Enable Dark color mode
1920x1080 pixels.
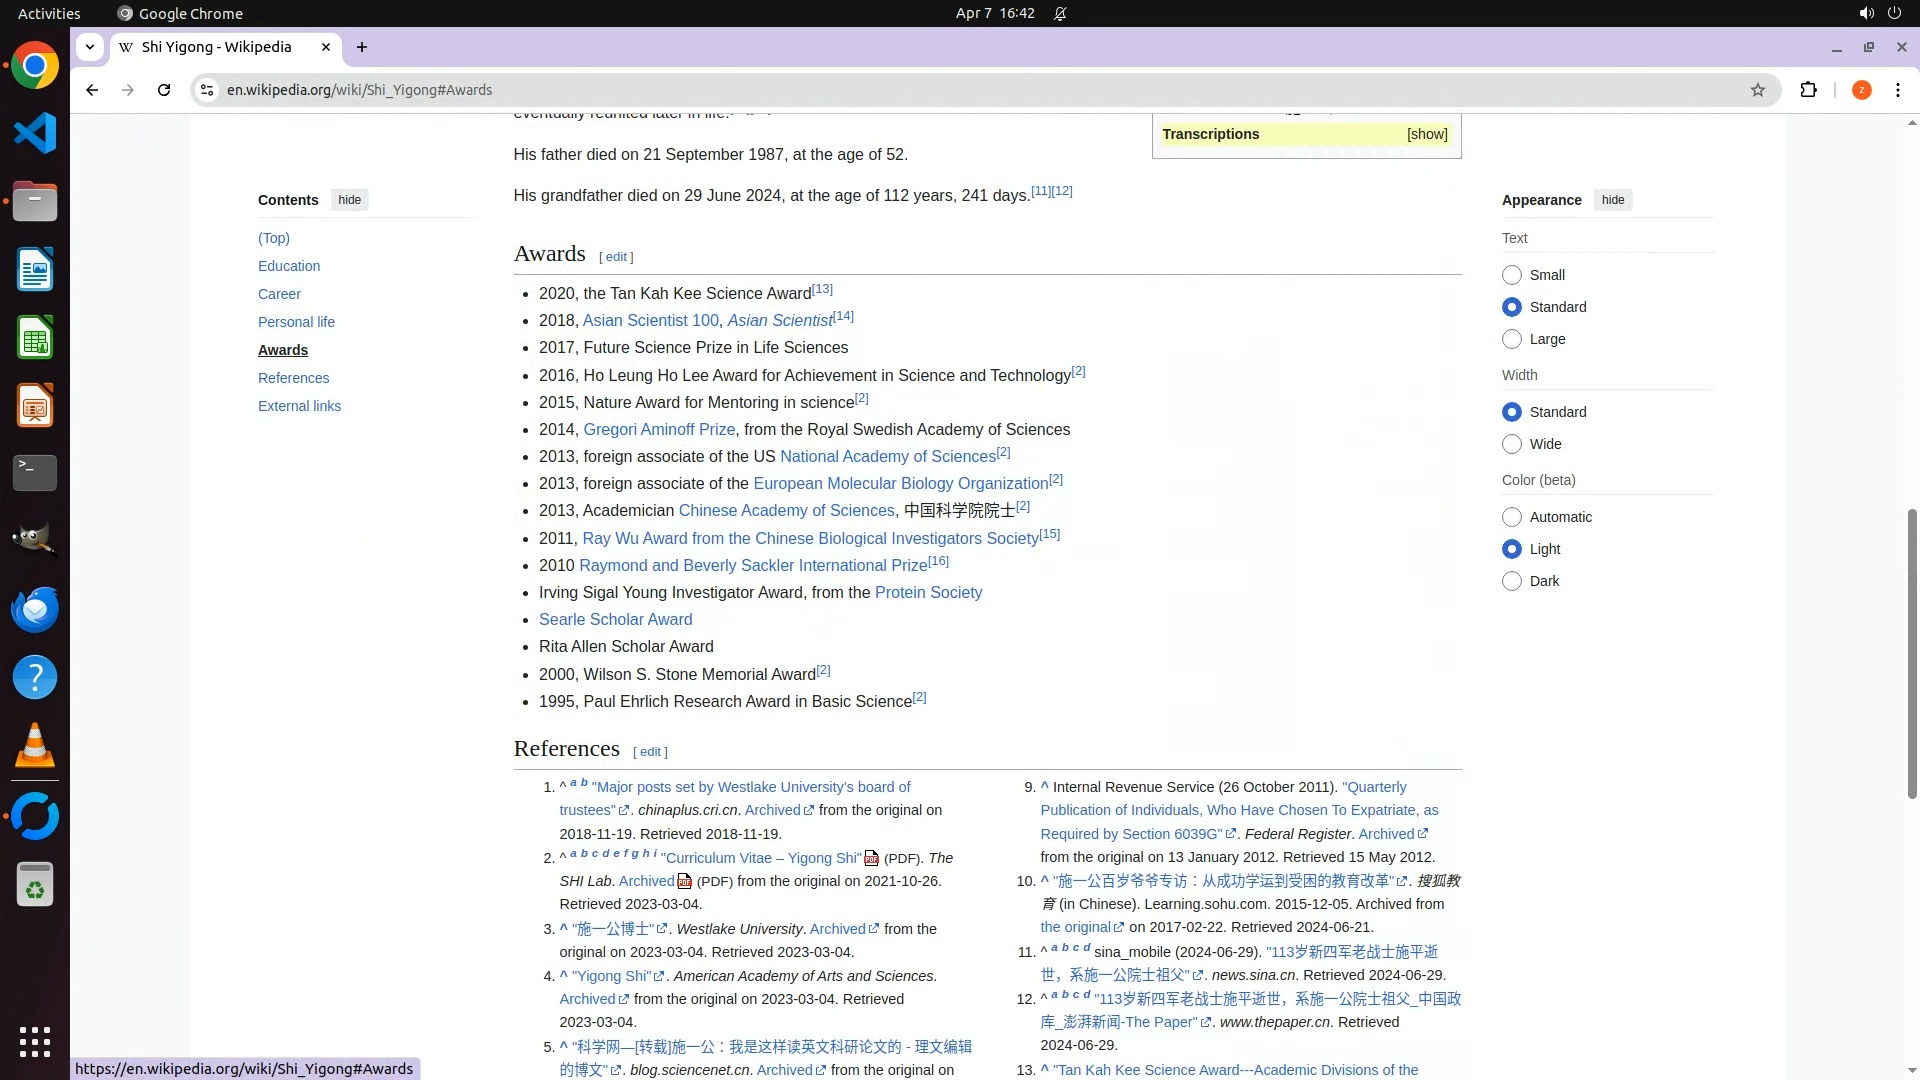click(x=1512, y=581)
